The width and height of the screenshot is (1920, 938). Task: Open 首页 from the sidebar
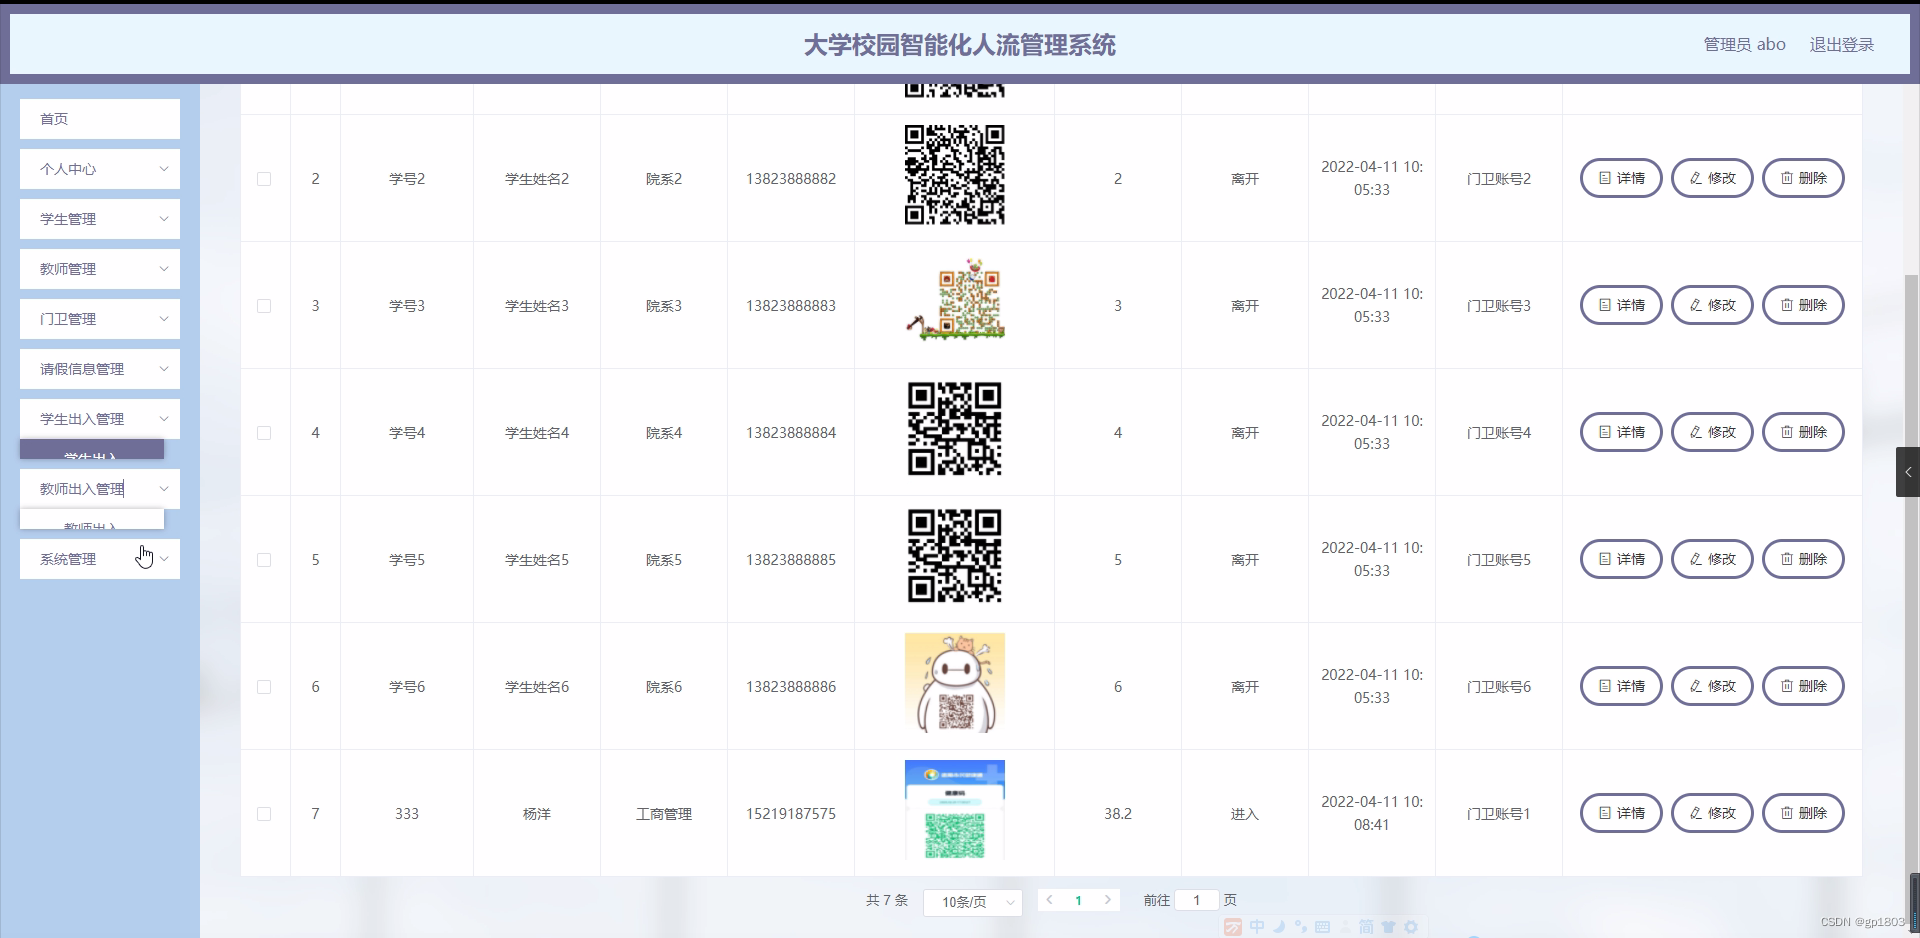pyautogui.click(x=99, y=118)
